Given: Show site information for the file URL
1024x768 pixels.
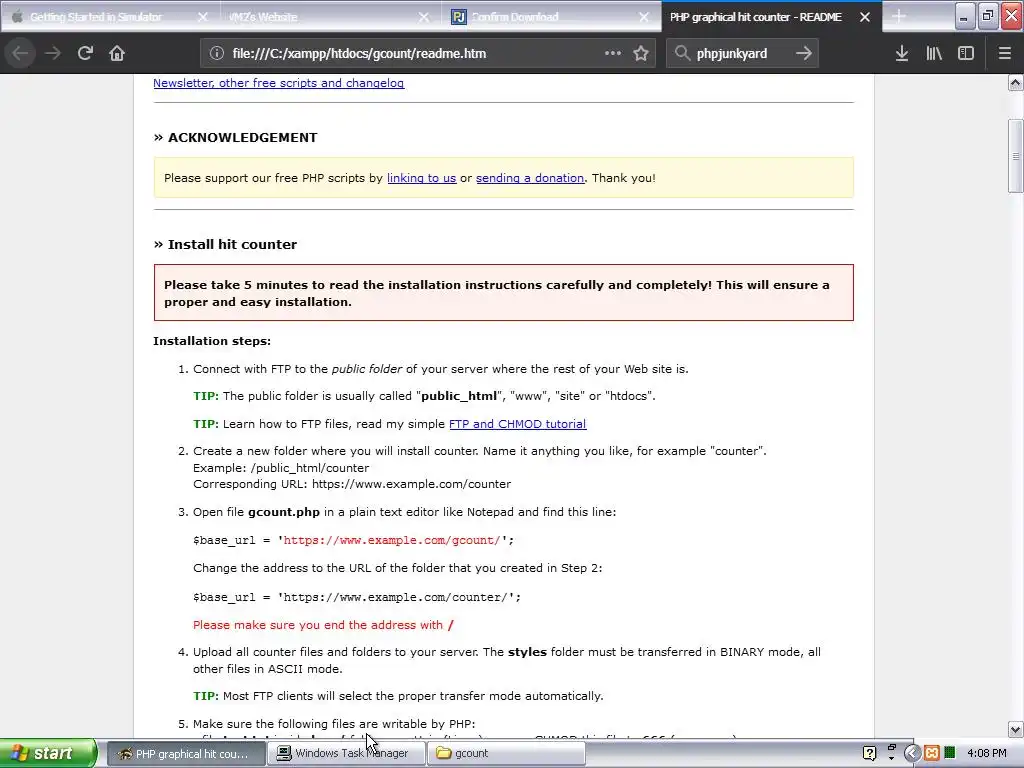Looking at the screenshot, I should (217, 54).
